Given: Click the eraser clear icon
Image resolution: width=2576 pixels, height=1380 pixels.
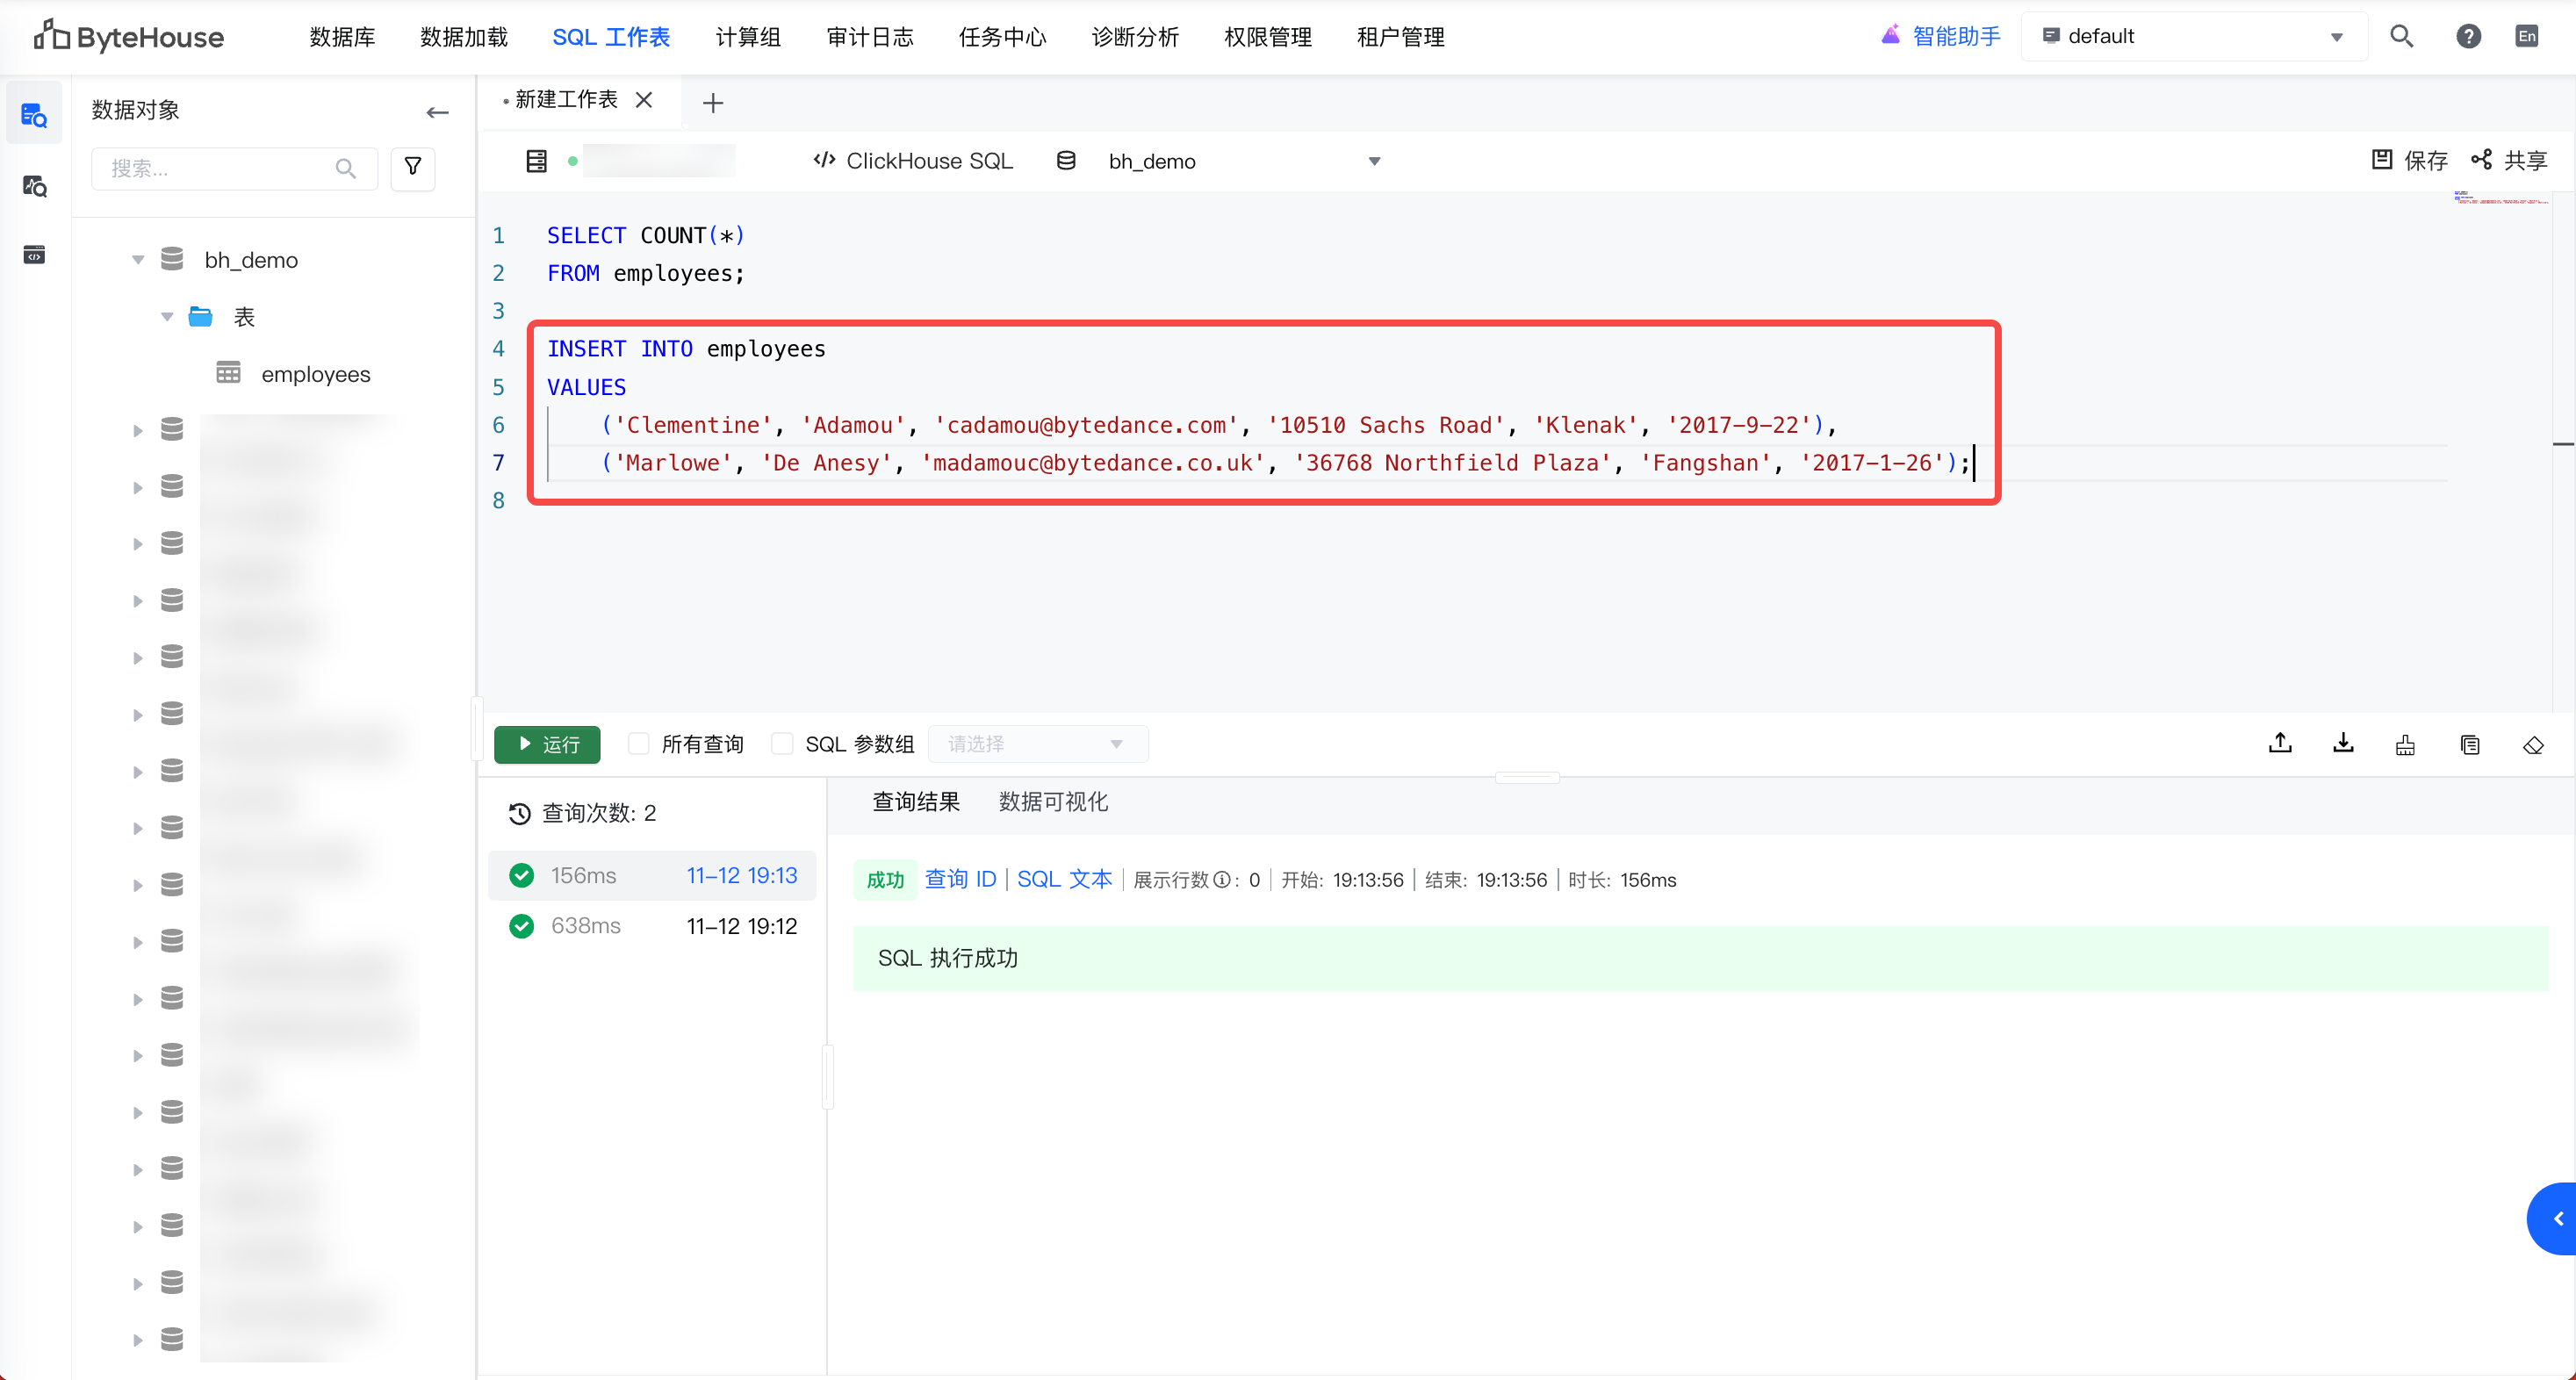Looking at the screenshot, I should point(2532,745).
